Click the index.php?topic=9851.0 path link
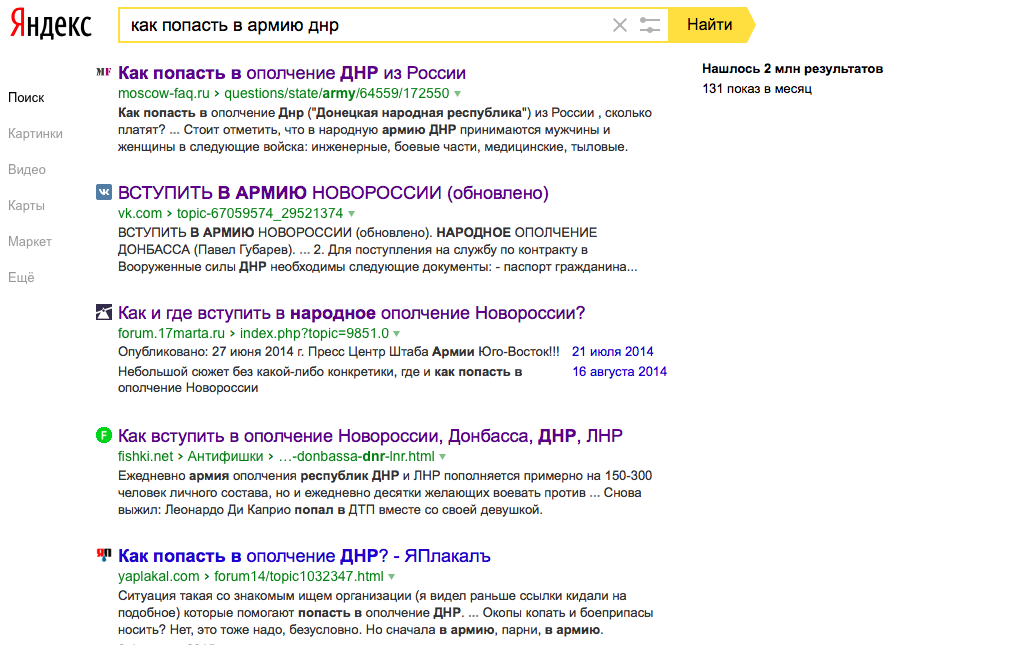 click(x=314, y=333)
